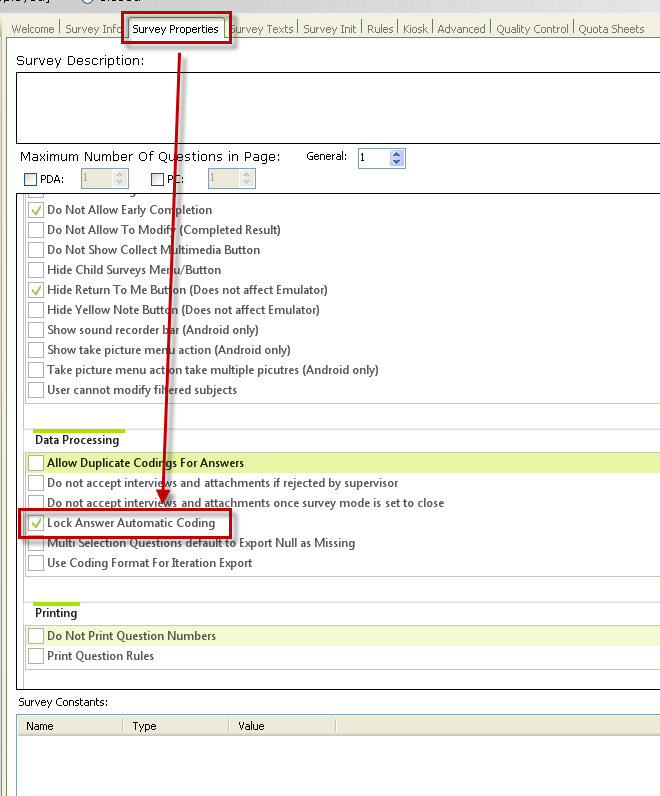Switch to the Kiosk tab
660x796 pixels.
[415, 29]
